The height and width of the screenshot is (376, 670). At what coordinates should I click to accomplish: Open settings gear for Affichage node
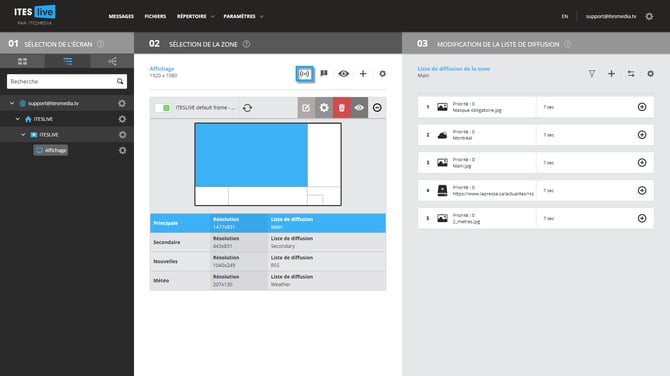[122, 150]
